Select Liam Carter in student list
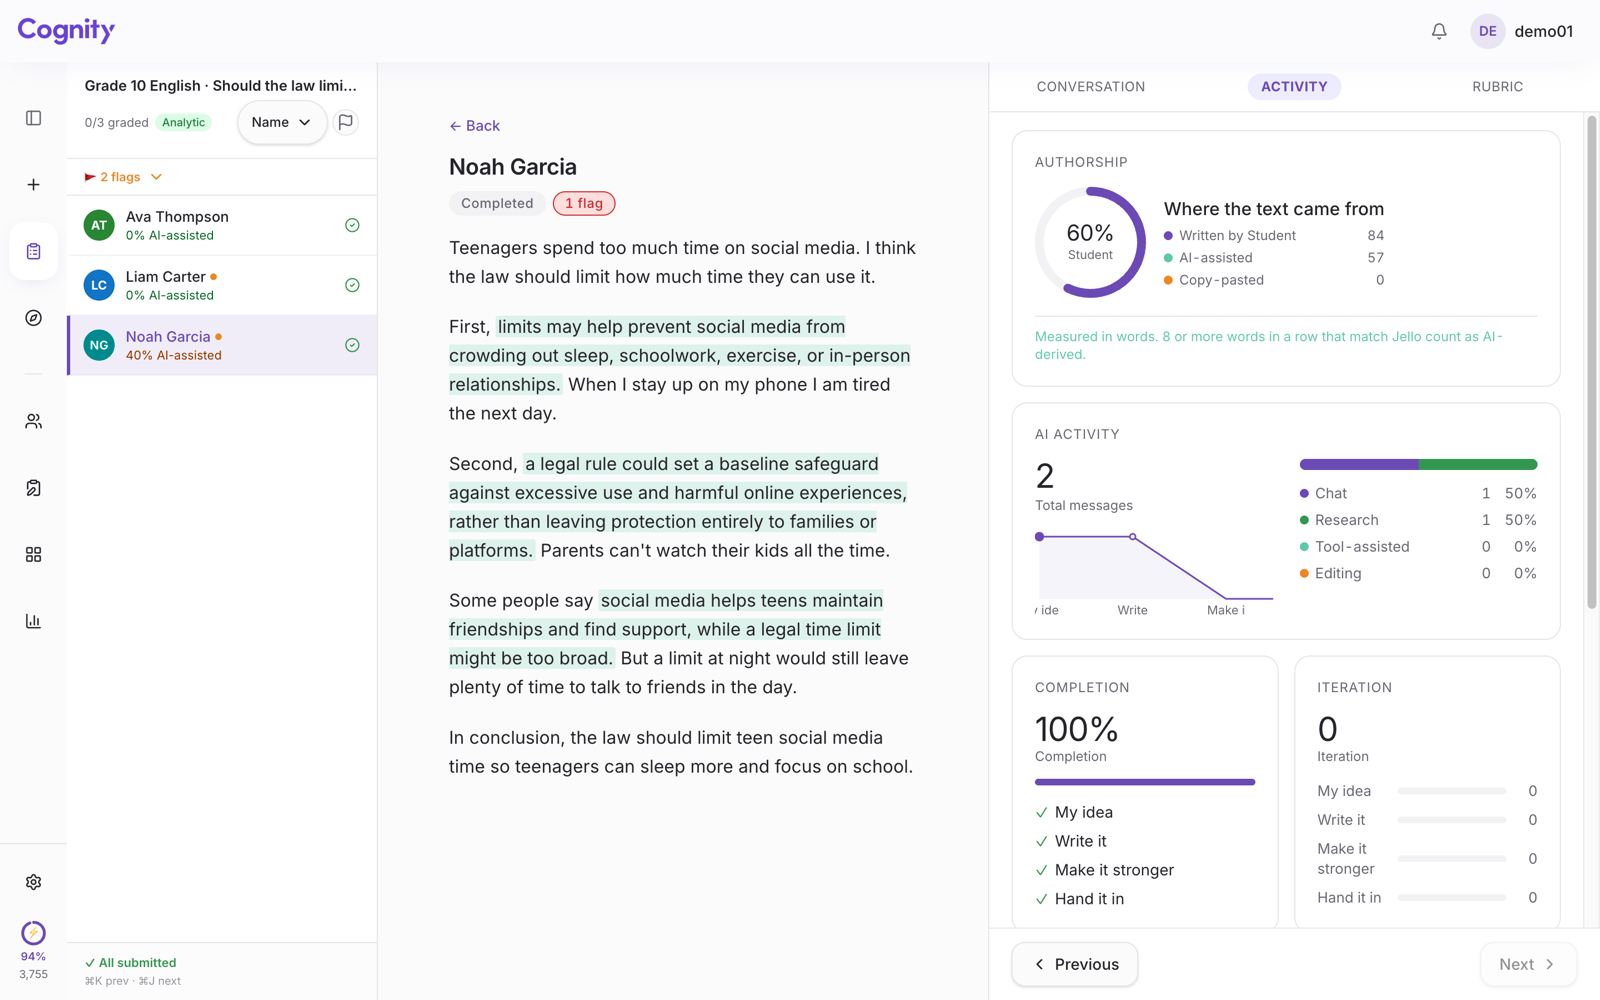1600x1000 pixels. point(222,285)
